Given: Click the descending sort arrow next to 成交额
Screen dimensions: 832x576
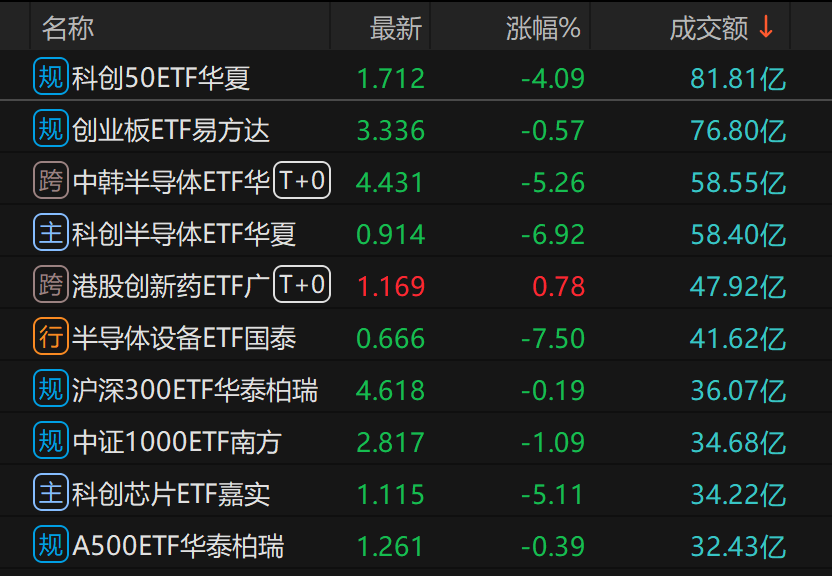Looking at the screenshot, I should pyautogui.click(x=766, y=27).
